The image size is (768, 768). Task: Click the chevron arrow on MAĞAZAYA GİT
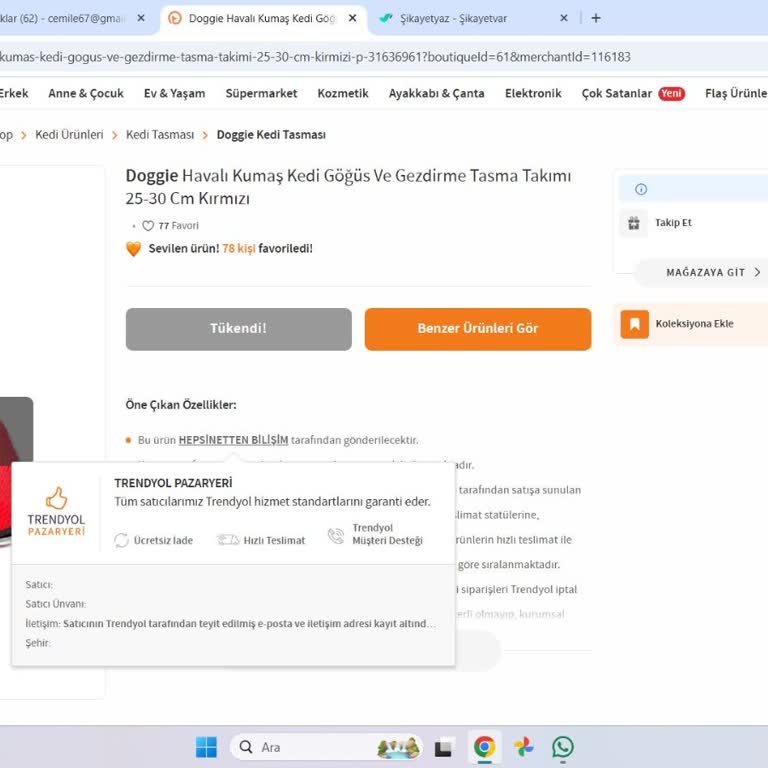tap(757, 272)
